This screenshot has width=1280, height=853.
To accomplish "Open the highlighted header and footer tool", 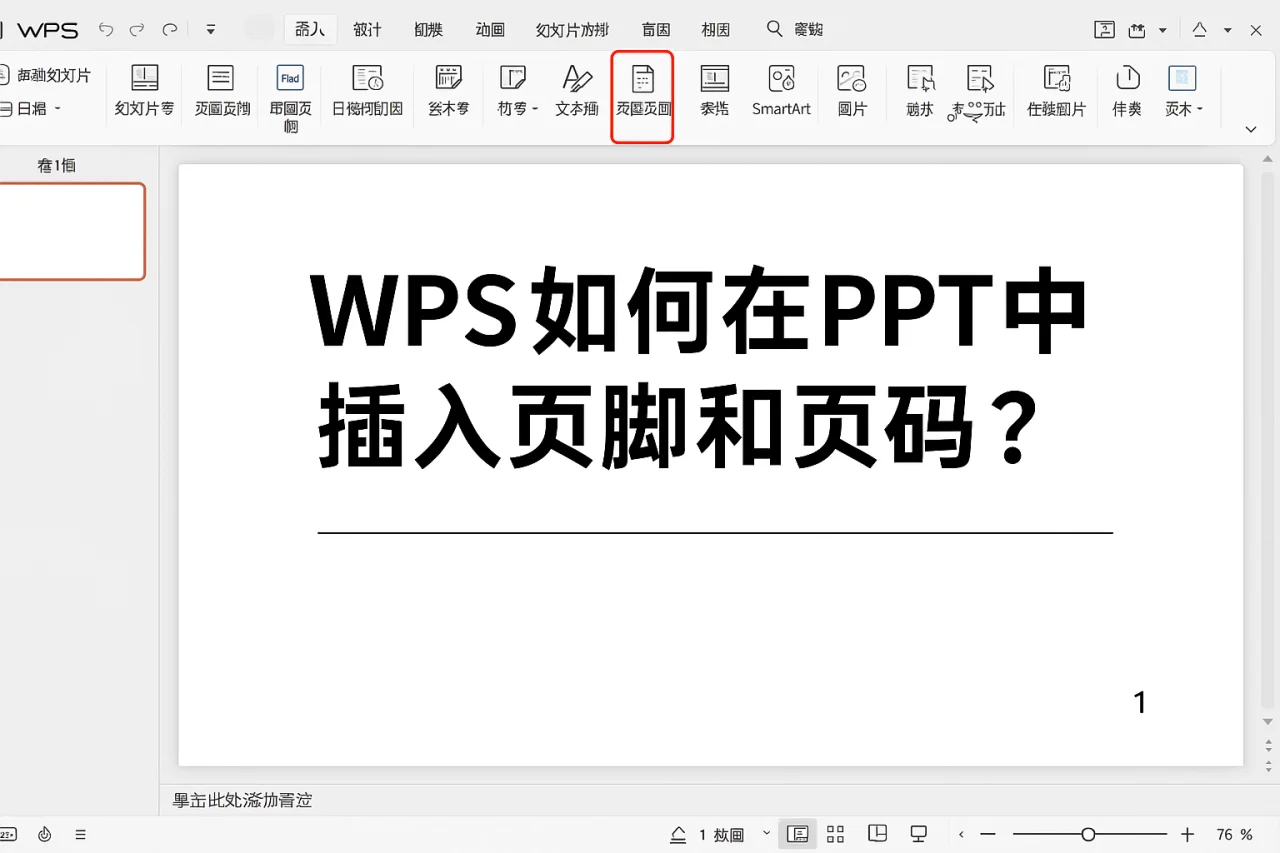I will 642,95.
